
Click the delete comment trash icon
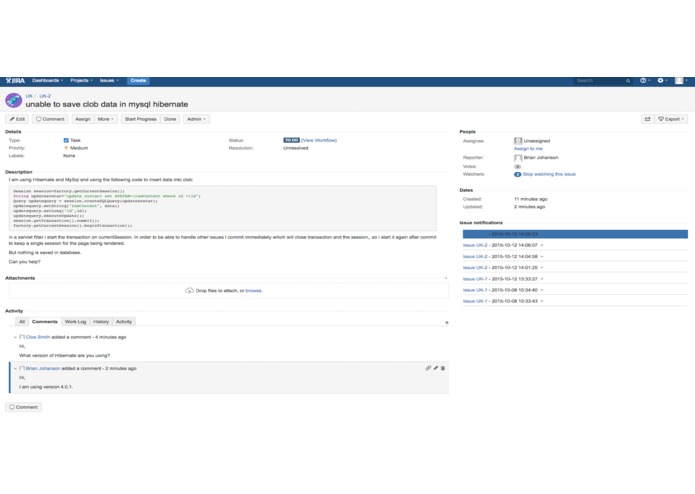coord(443,368)
